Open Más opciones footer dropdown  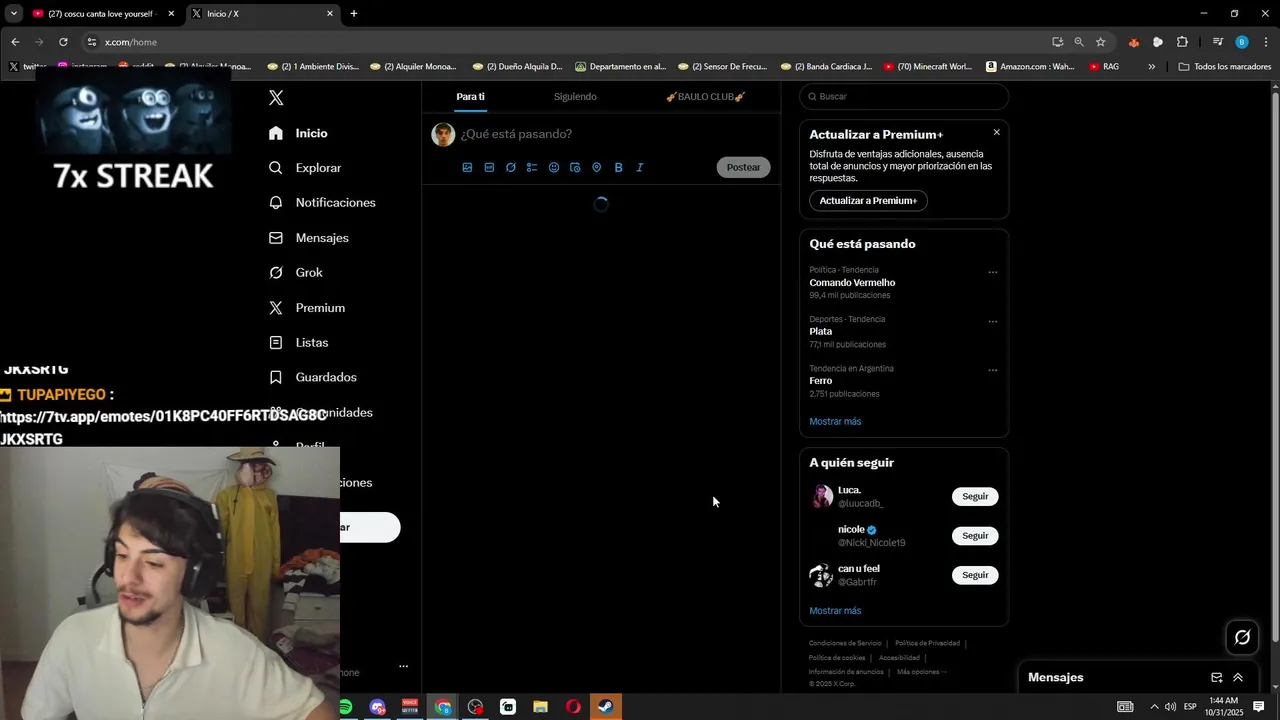tap(921, 672)
